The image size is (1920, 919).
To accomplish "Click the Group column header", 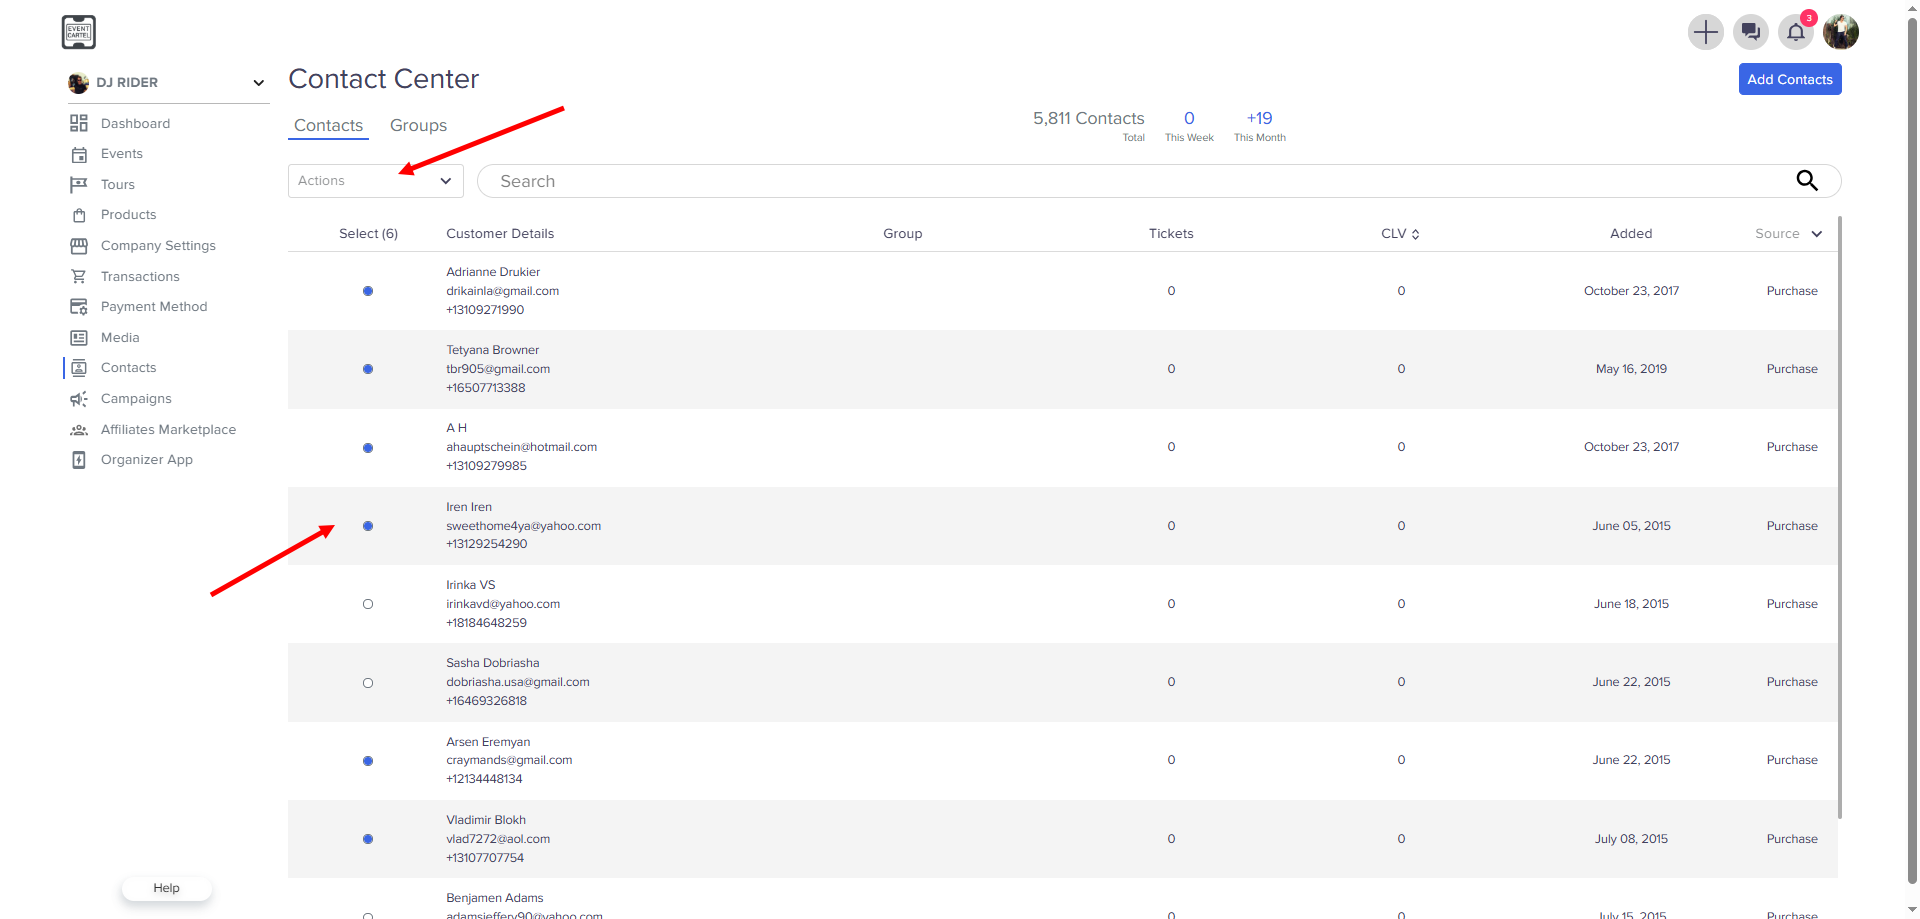I will tap(902, 234).
